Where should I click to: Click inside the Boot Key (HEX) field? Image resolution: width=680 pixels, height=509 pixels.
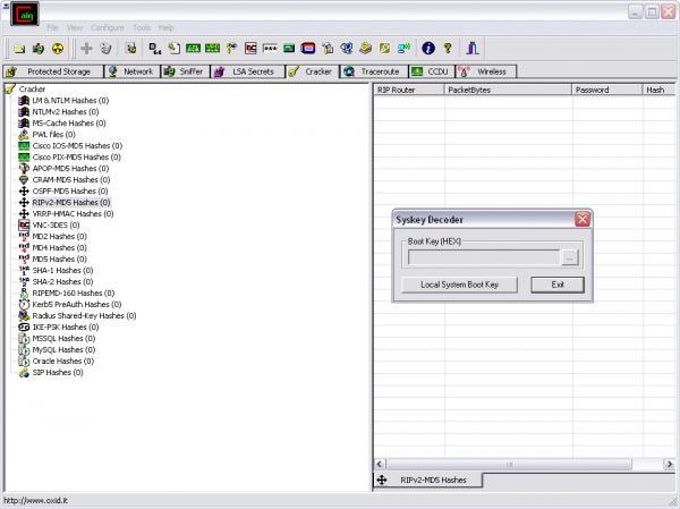(484, 258)
